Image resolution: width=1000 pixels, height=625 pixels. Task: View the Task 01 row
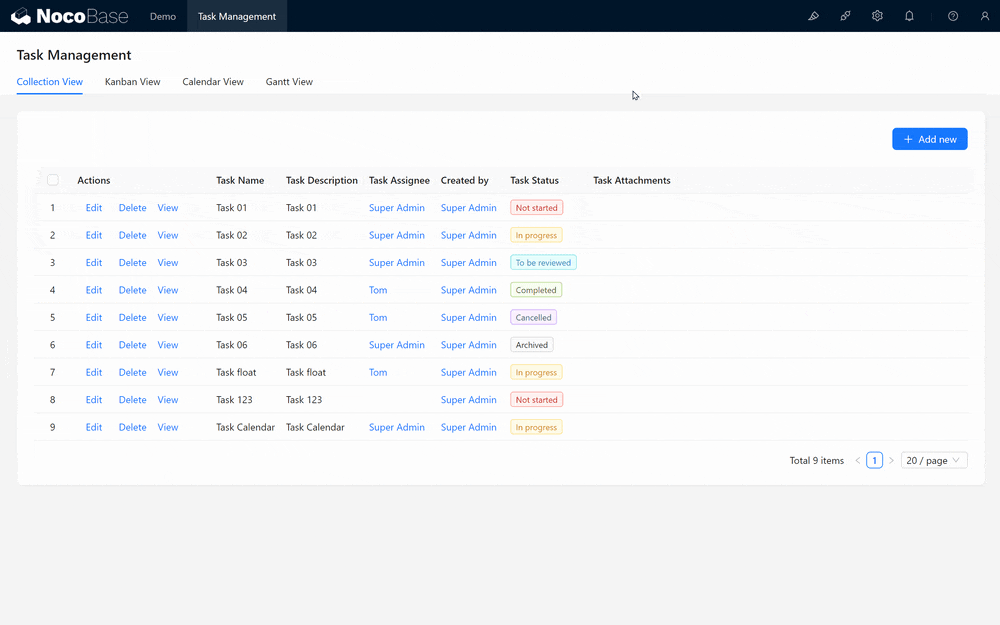point(168,208)
